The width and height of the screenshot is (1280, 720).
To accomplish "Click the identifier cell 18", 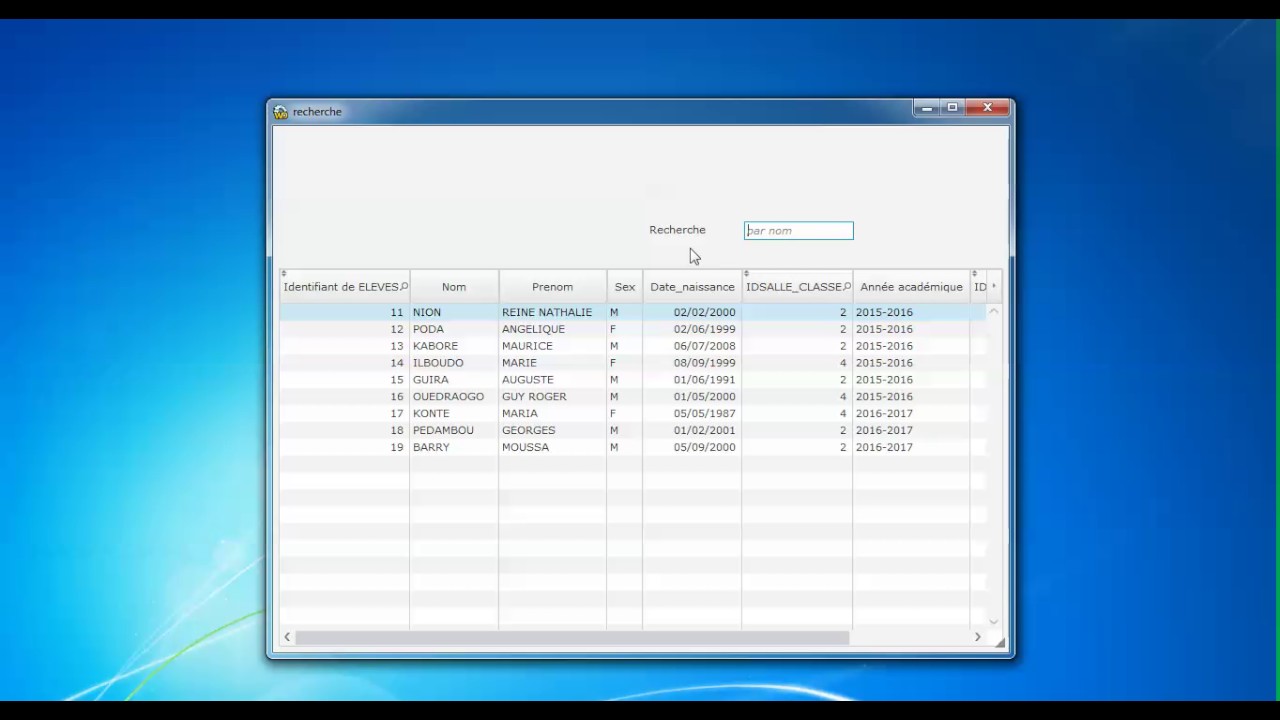I will 344,430.
